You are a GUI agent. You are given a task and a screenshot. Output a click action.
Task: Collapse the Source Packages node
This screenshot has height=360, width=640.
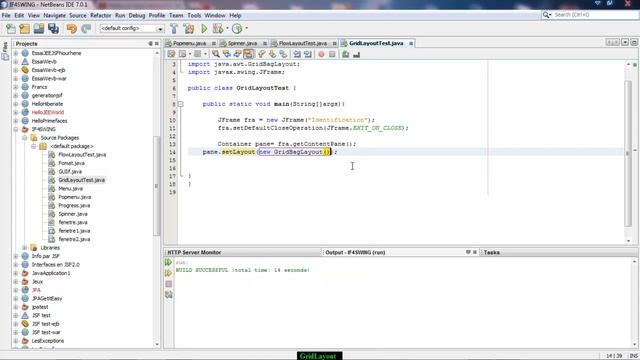tap(25, 138)
